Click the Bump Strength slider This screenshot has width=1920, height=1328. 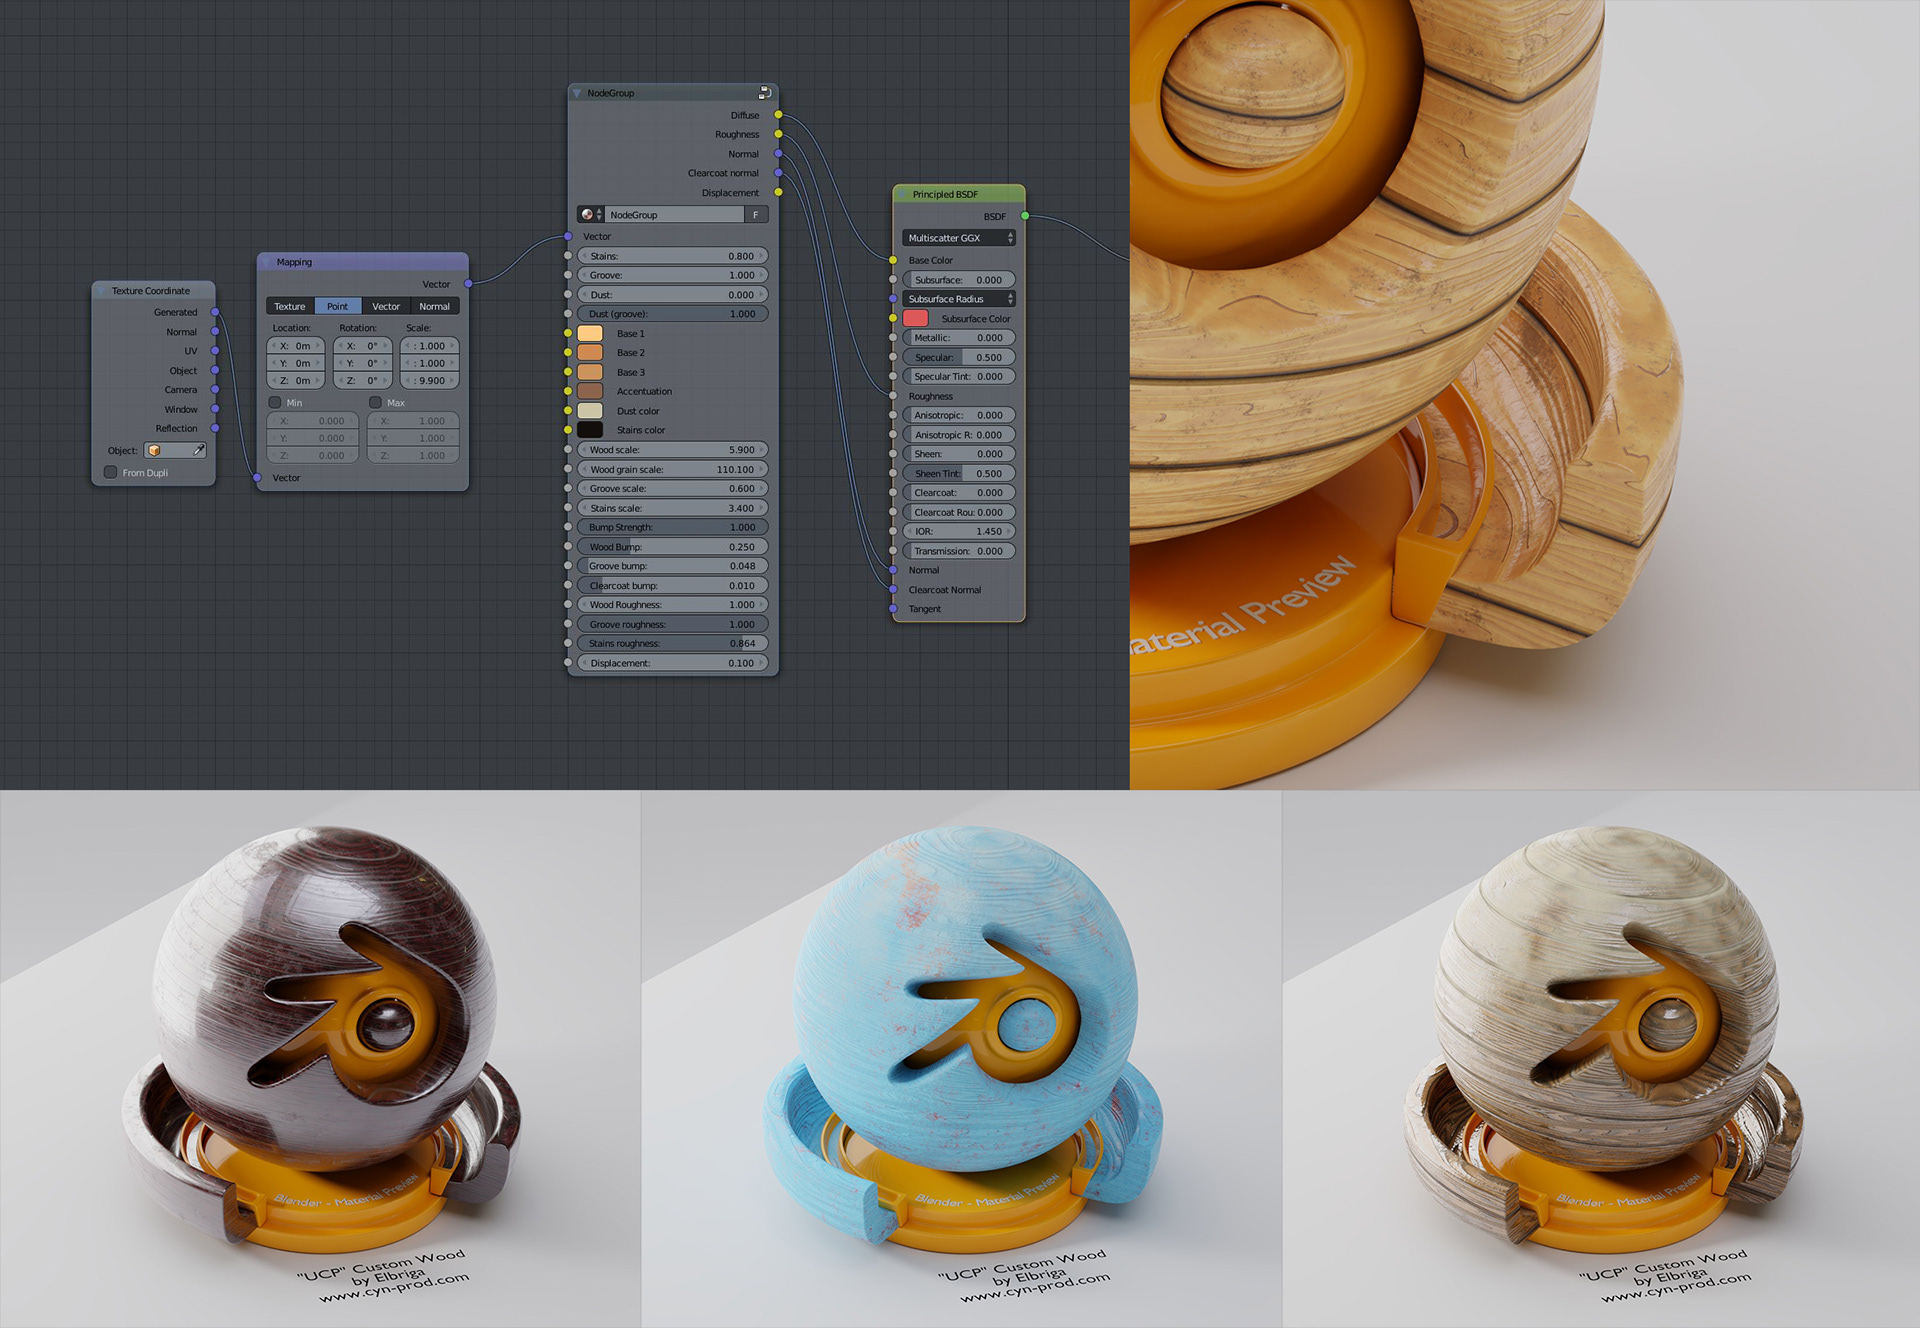coord(673,527)
